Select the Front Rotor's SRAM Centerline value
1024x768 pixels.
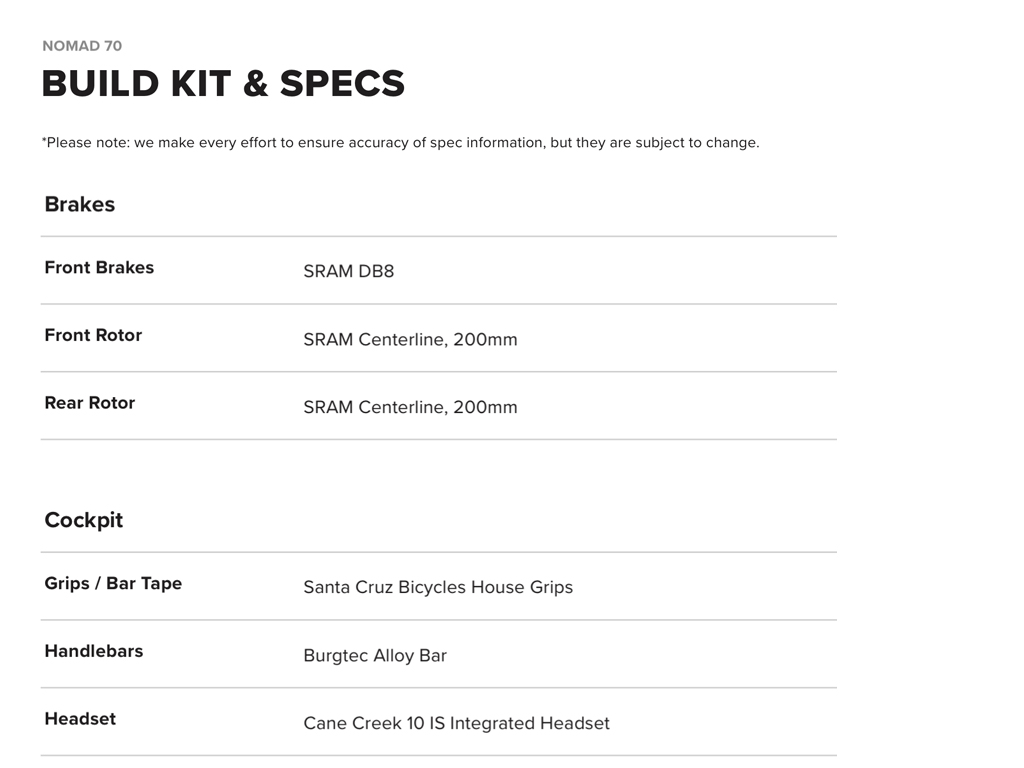click(410, 339)
